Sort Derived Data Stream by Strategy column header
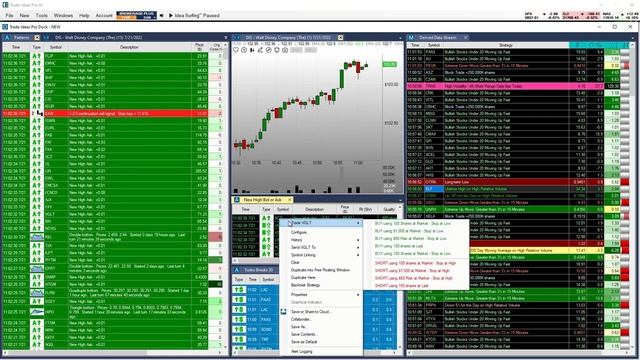Viewport: 640px width, 360px height. tap(506, 45)
